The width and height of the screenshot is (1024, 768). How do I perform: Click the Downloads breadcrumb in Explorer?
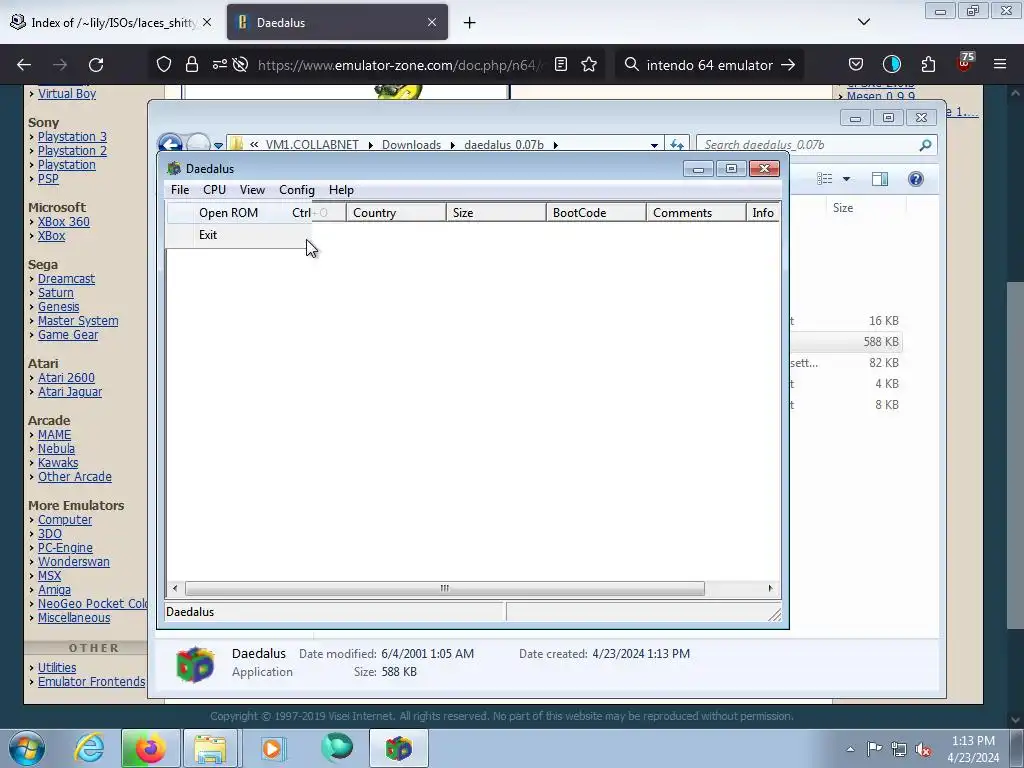(411, 145)
